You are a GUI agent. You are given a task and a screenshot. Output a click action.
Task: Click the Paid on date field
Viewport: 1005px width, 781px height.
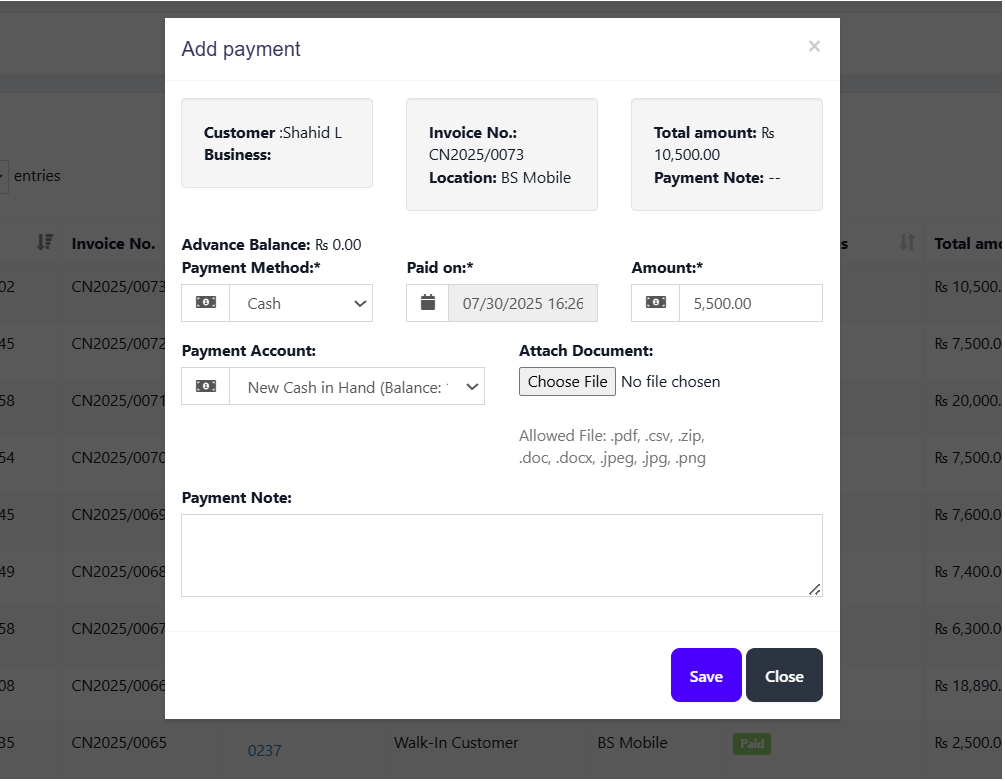[522, 303]
